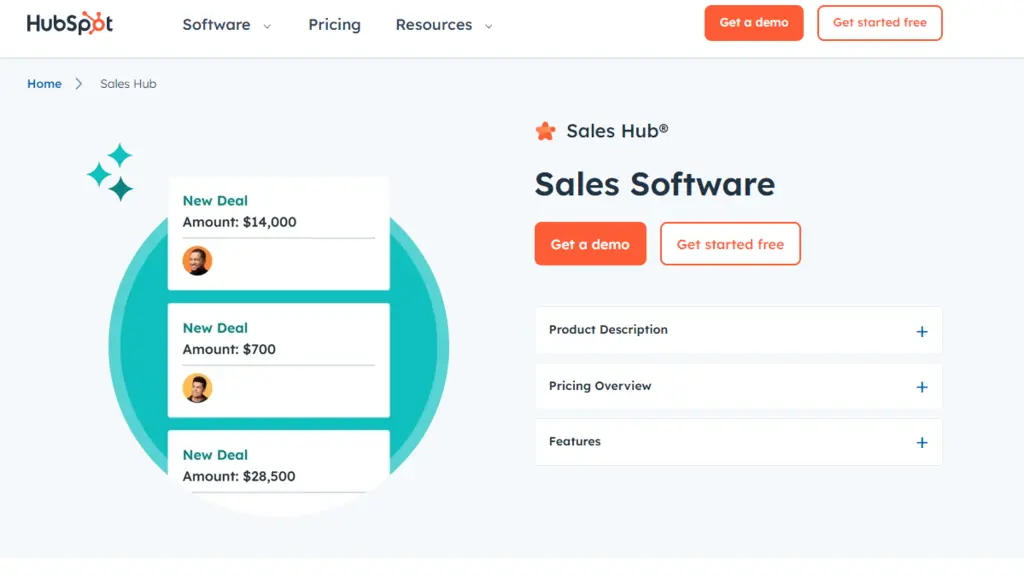Click the Amount: $700 text
This screenshot has height=582, width=1024.
pos(229,349)
